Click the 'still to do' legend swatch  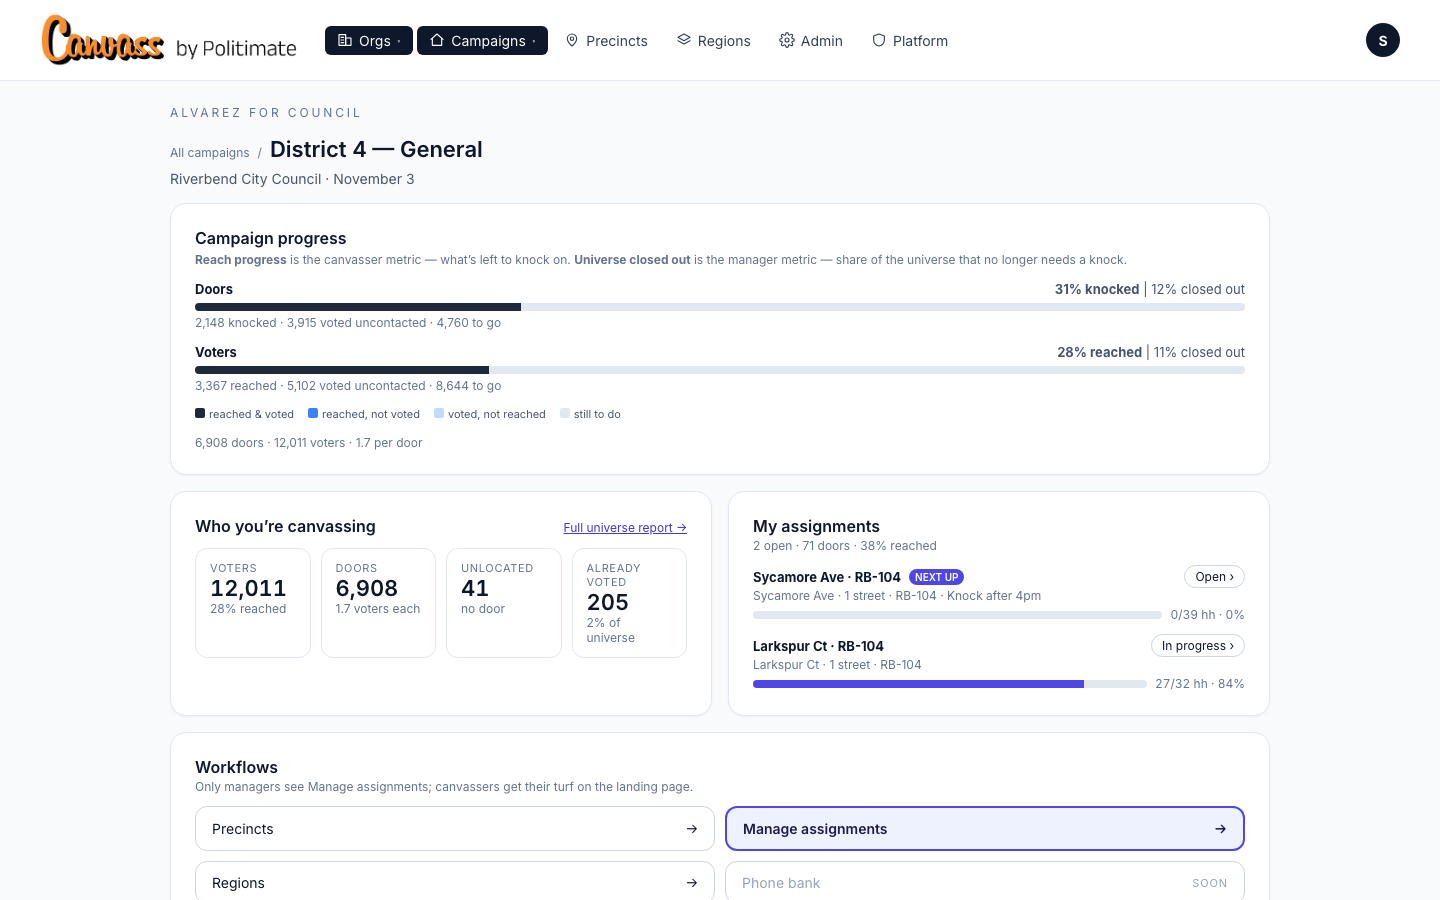(x=565, y=413)
